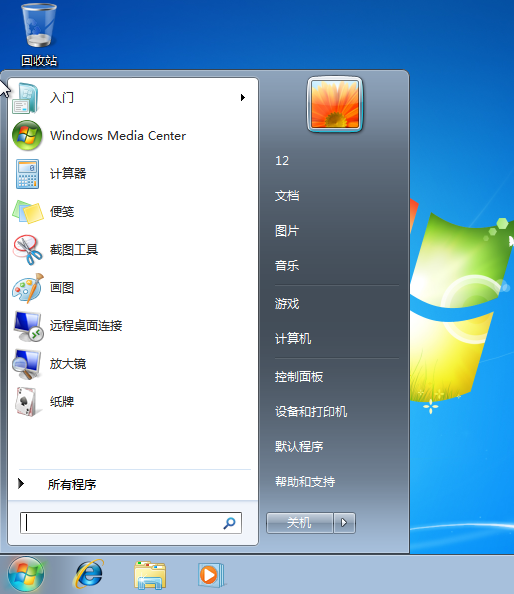Launch the 计算器 calculator icon

tap(27, 174)
